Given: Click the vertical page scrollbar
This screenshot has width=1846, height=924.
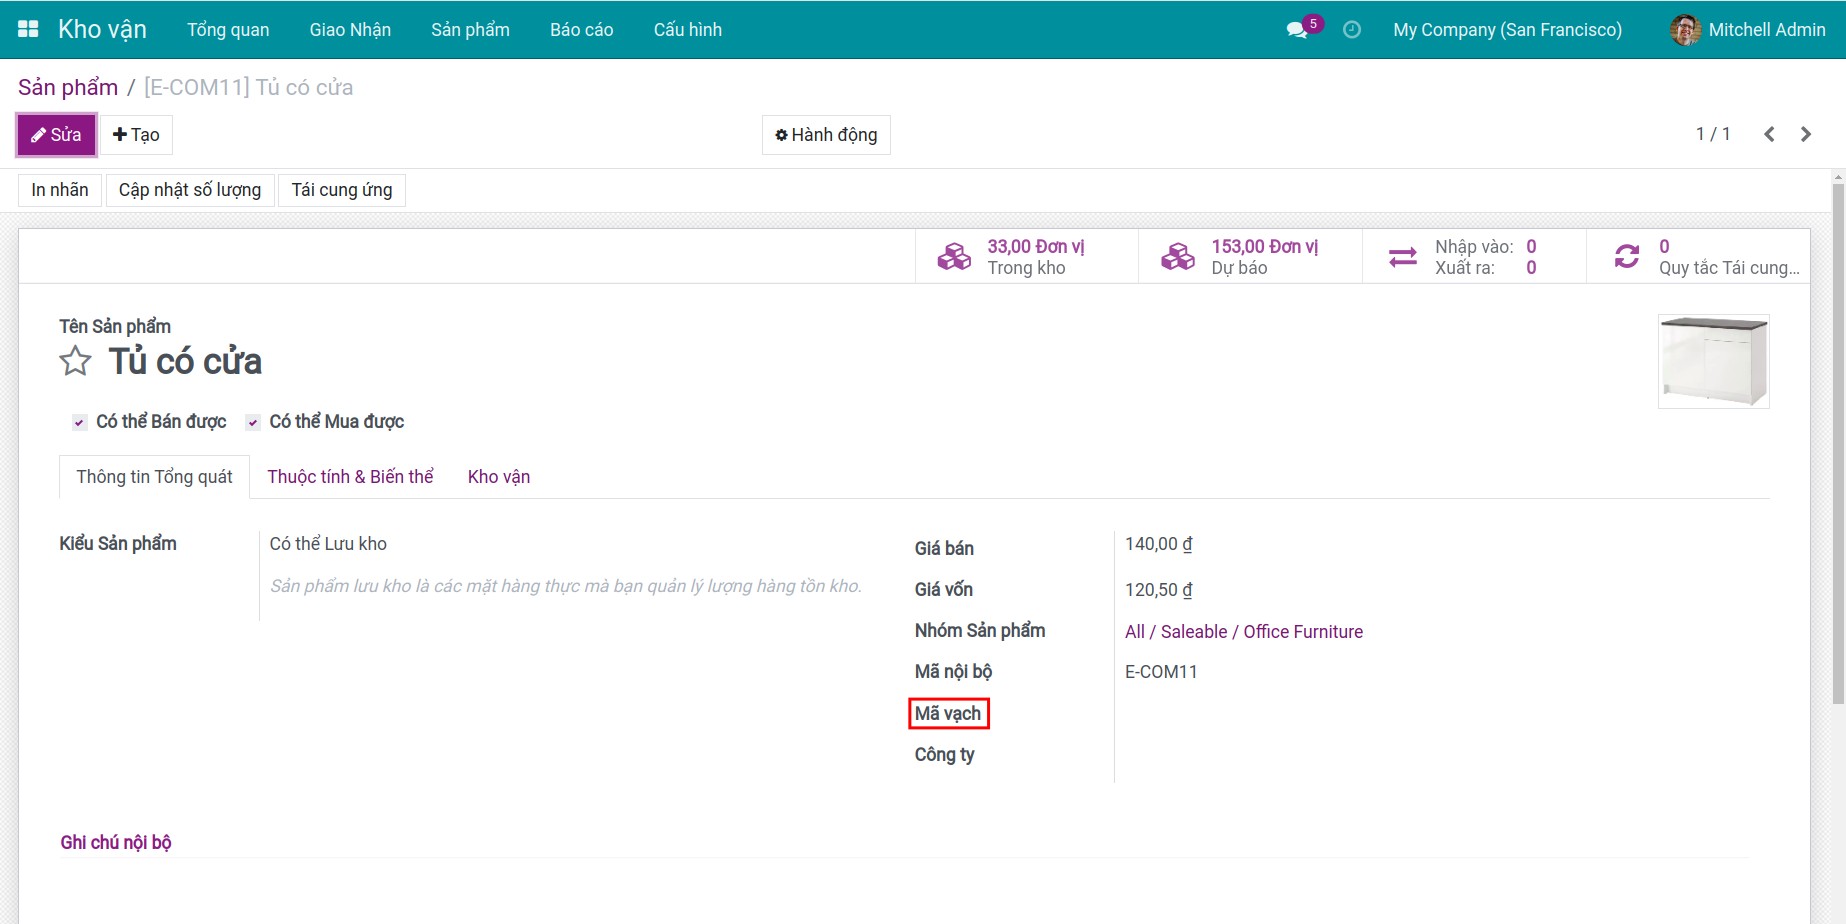Looking at the screenshot, I should click(1838, 444).
